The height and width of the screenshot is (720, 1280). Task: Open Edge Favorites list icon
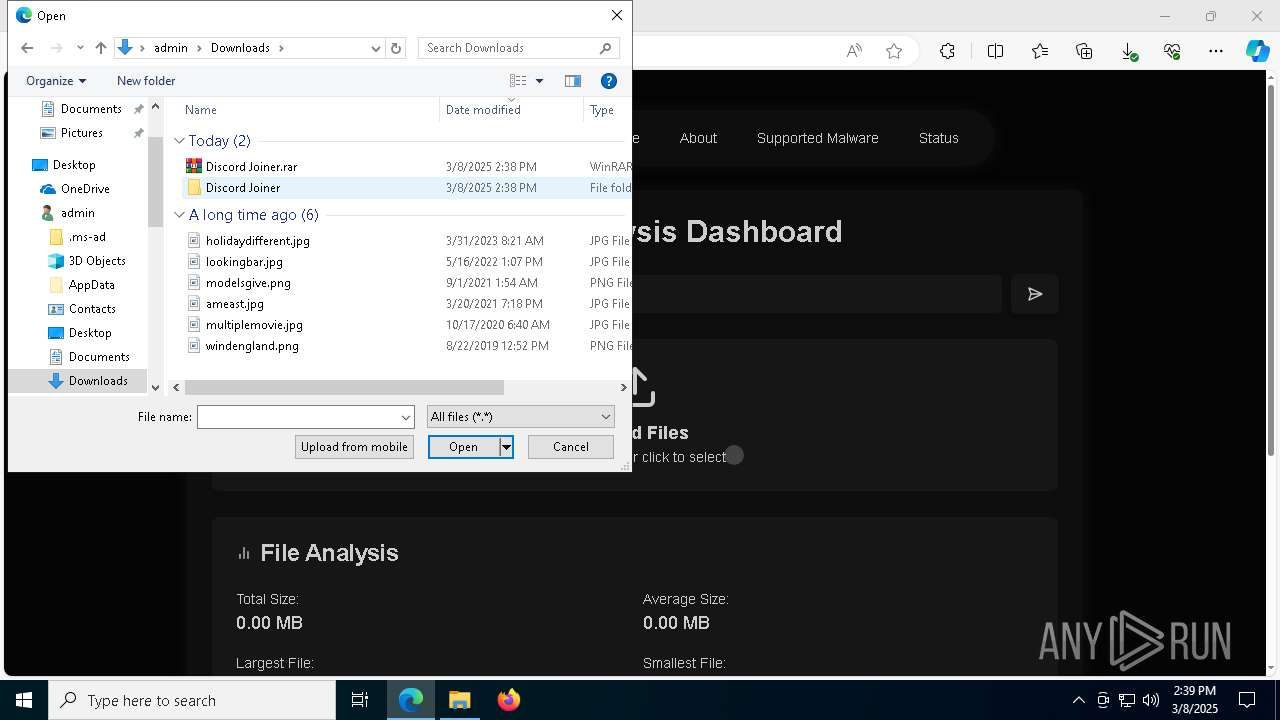click(x=1040, y=51)
